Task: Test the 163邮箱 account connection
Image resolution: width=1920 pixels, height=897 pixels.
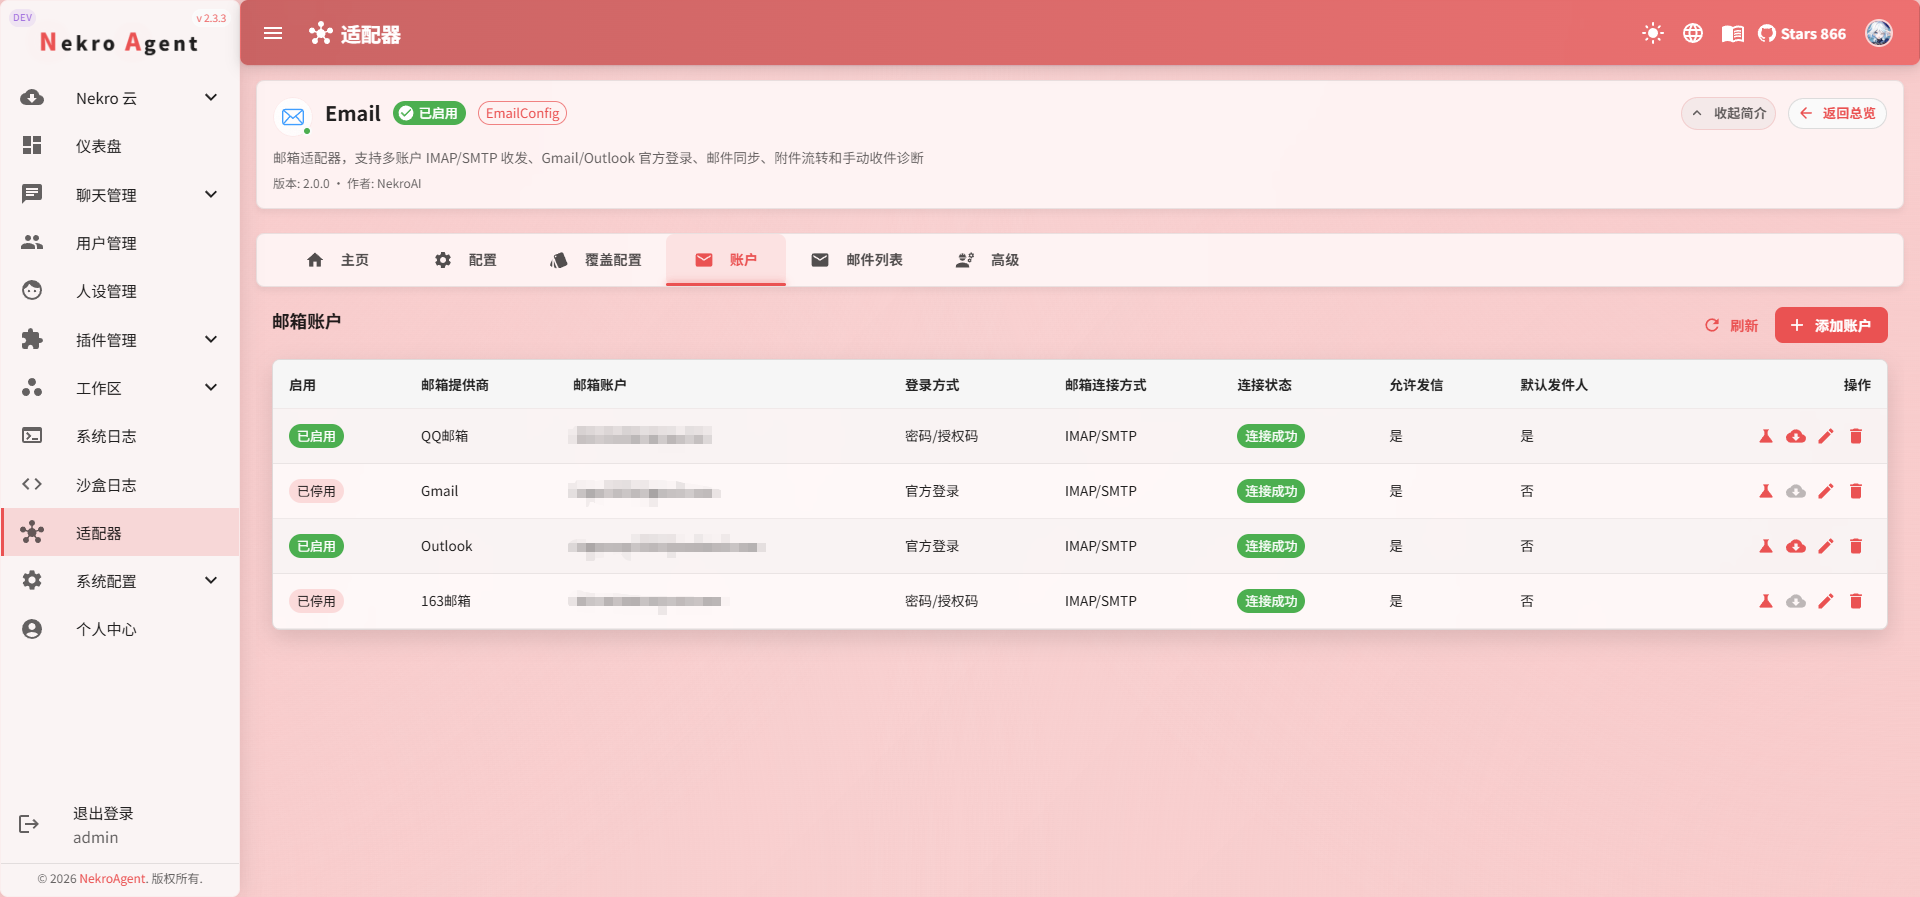Action: pyautogui.click(x=1766, y=601)
